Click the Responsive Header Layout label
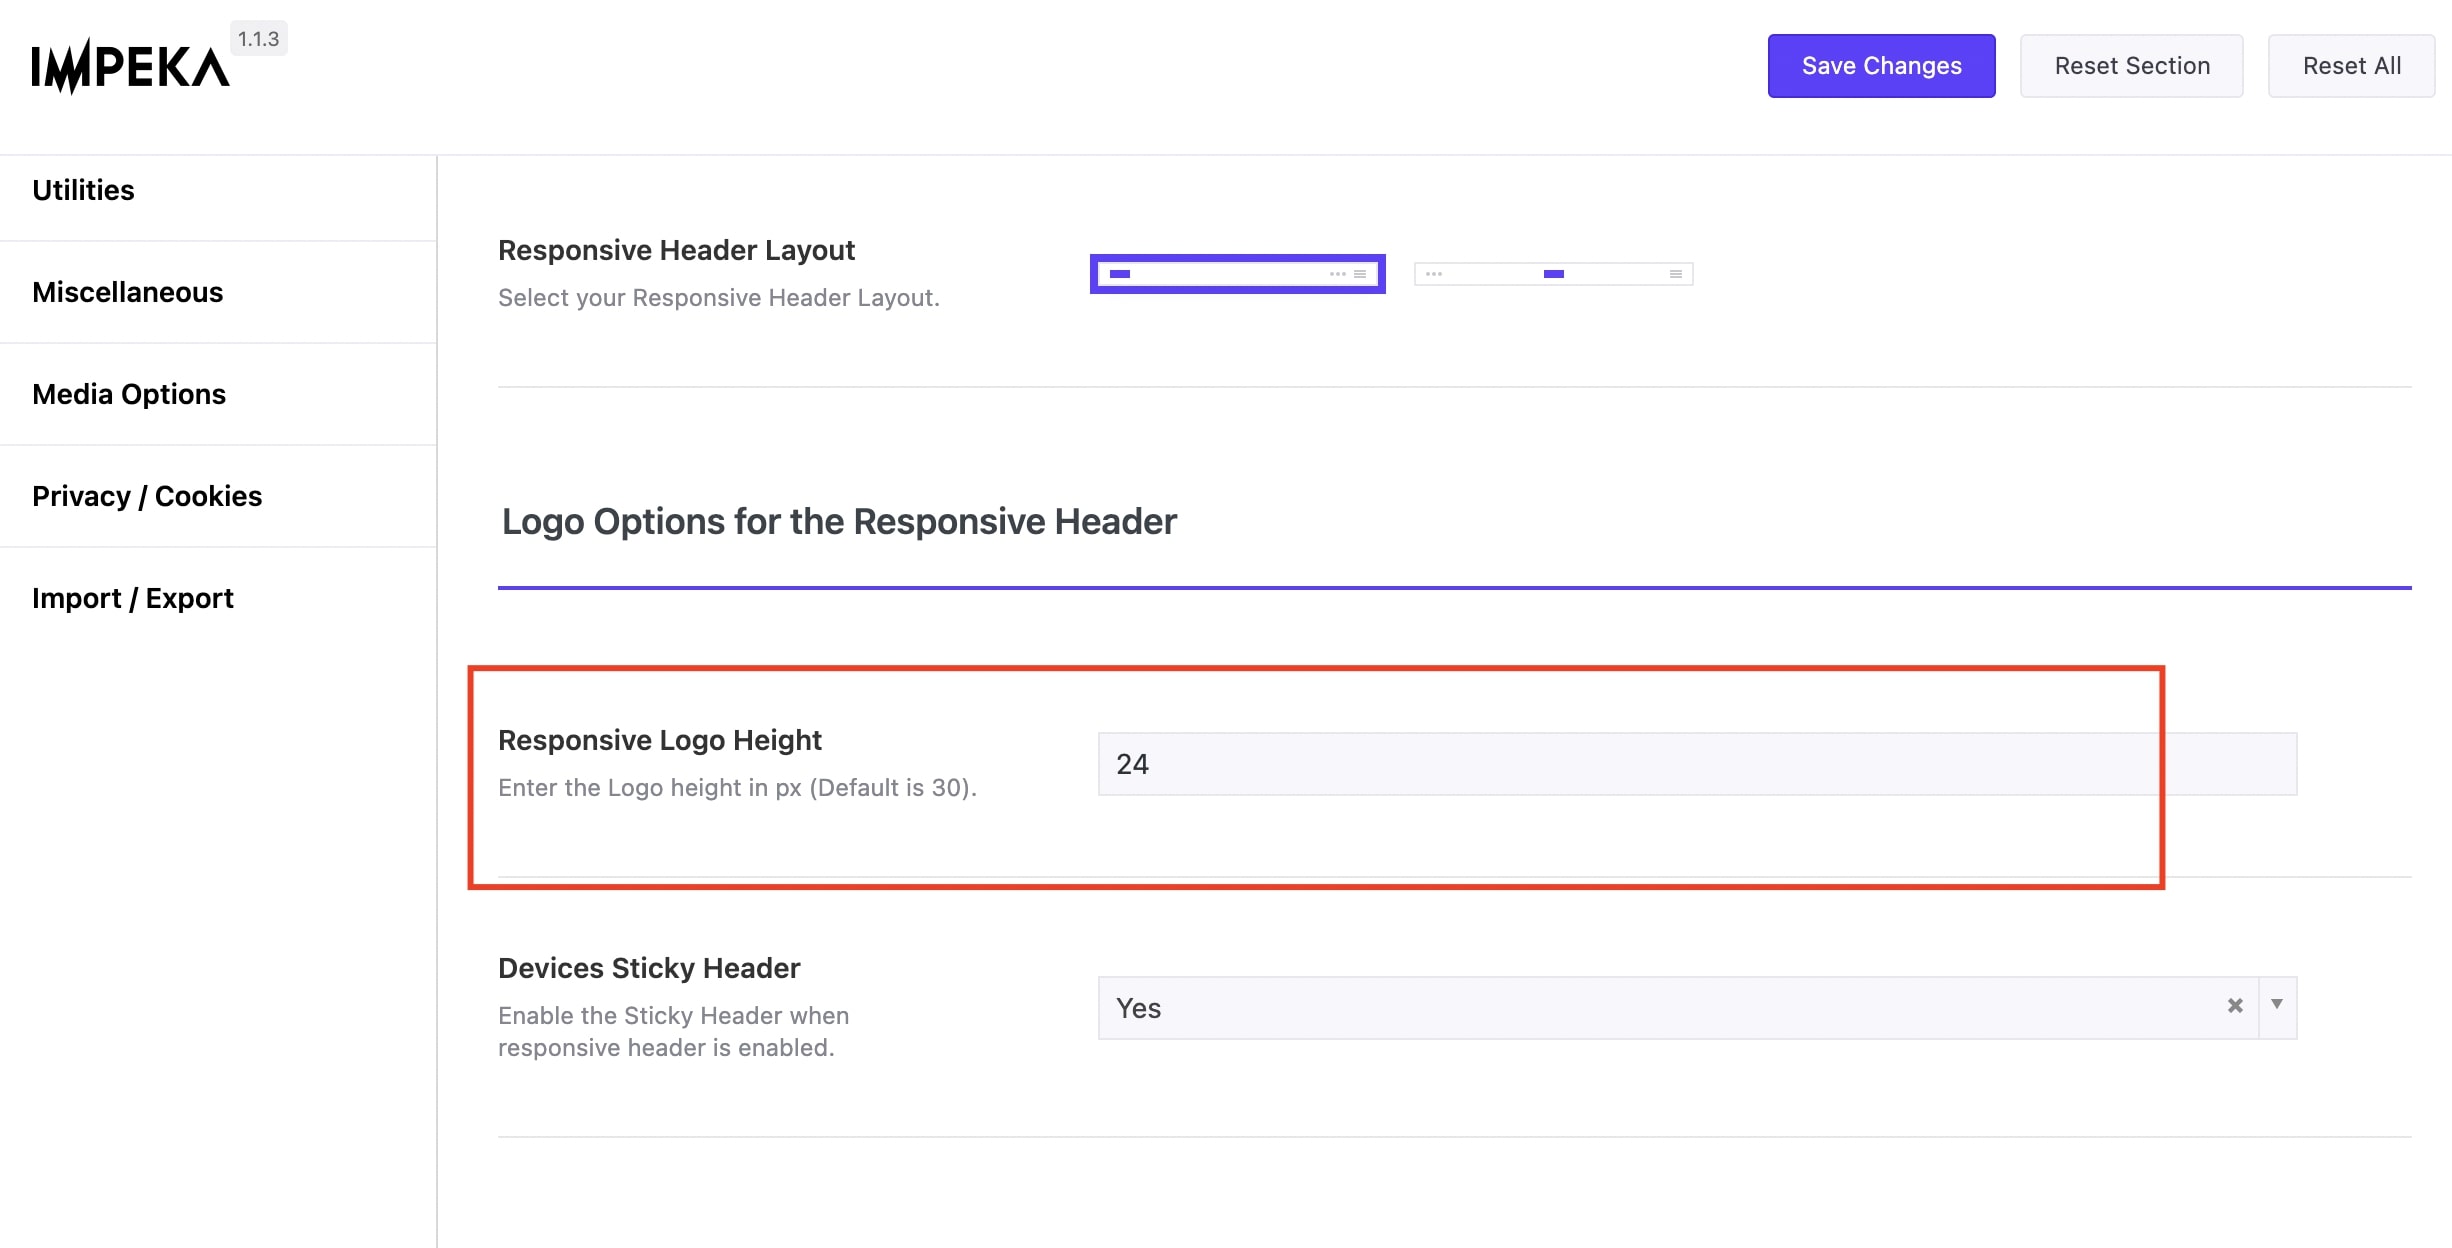The height and width of the screenshot is (1248, 2452). (676, 250)
